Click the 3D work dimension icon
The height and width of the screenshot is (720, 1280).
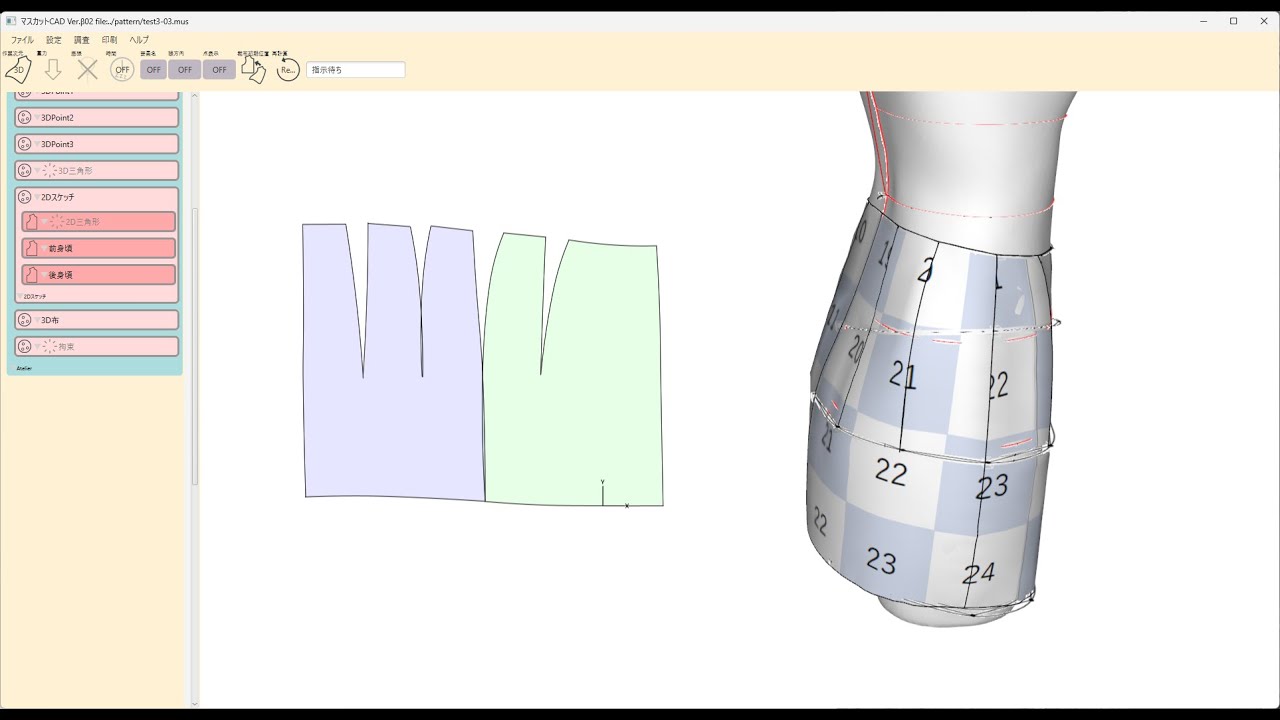(x=18, y=69)
